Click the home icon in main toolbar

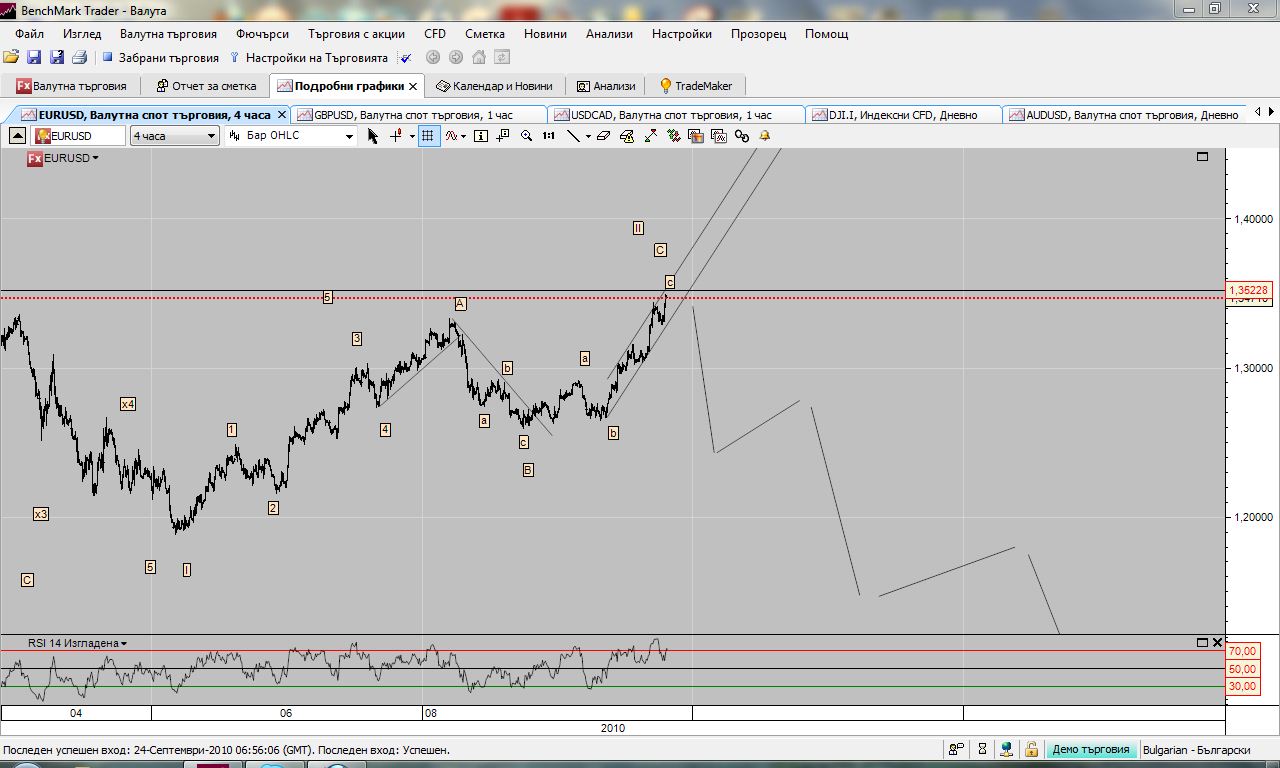pos(479,58)
